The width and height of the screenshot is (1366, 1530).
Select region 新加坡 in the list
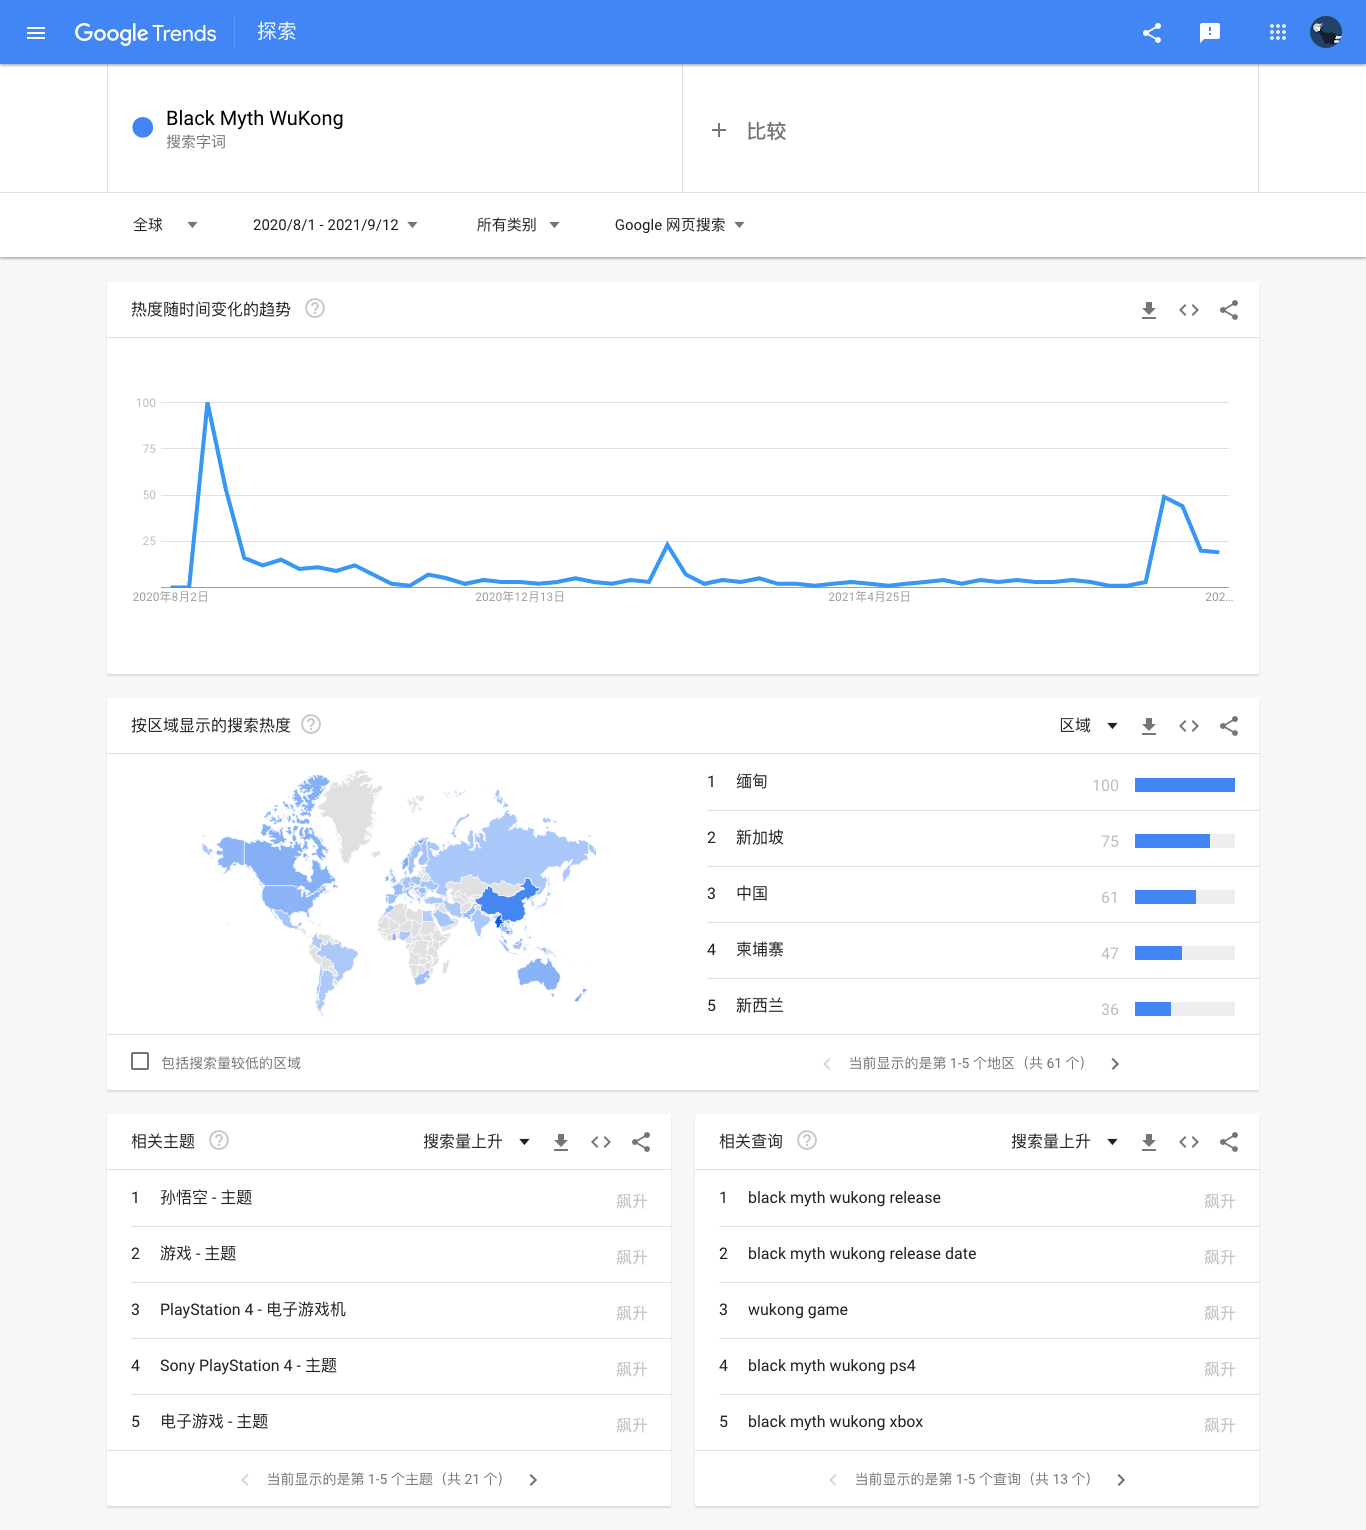pyautogui.click(x=760, y=838)
